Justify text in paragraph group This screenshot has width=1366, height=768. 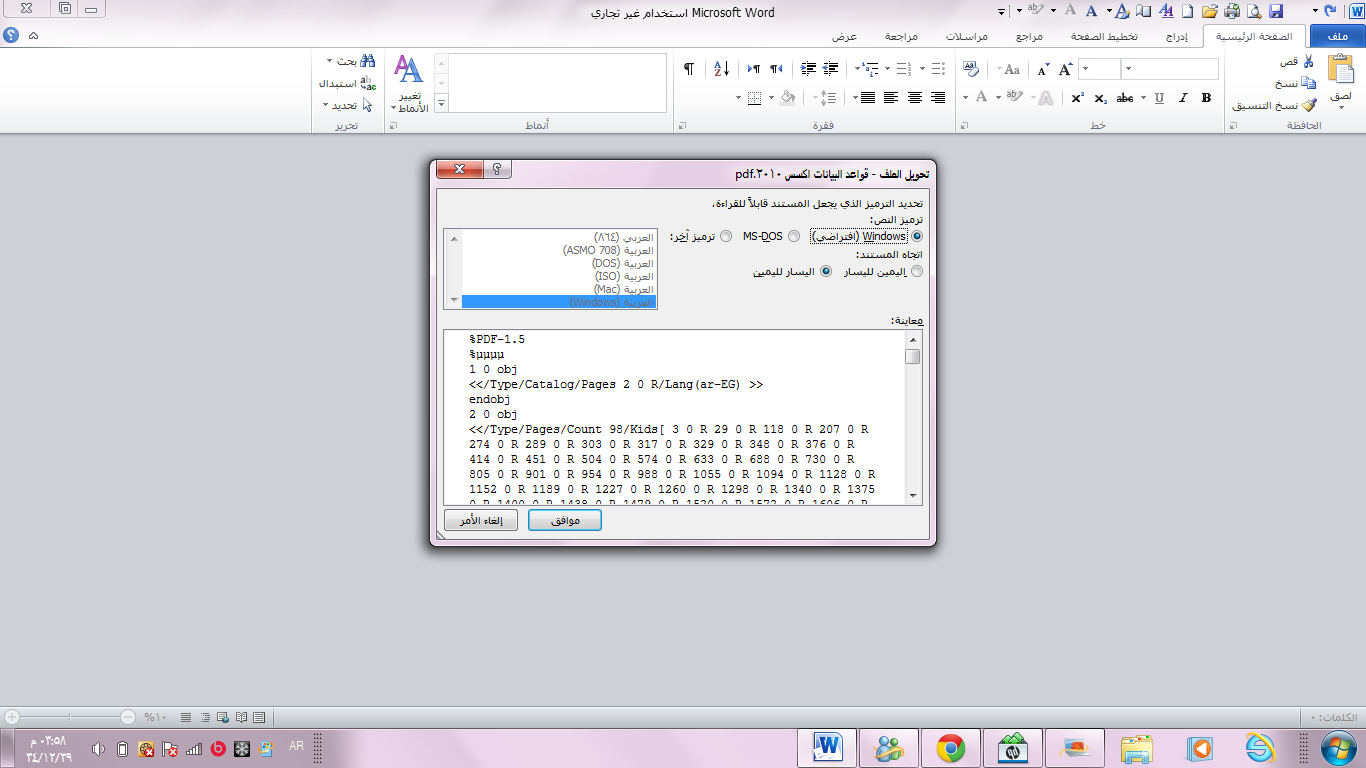coord(867,98)
